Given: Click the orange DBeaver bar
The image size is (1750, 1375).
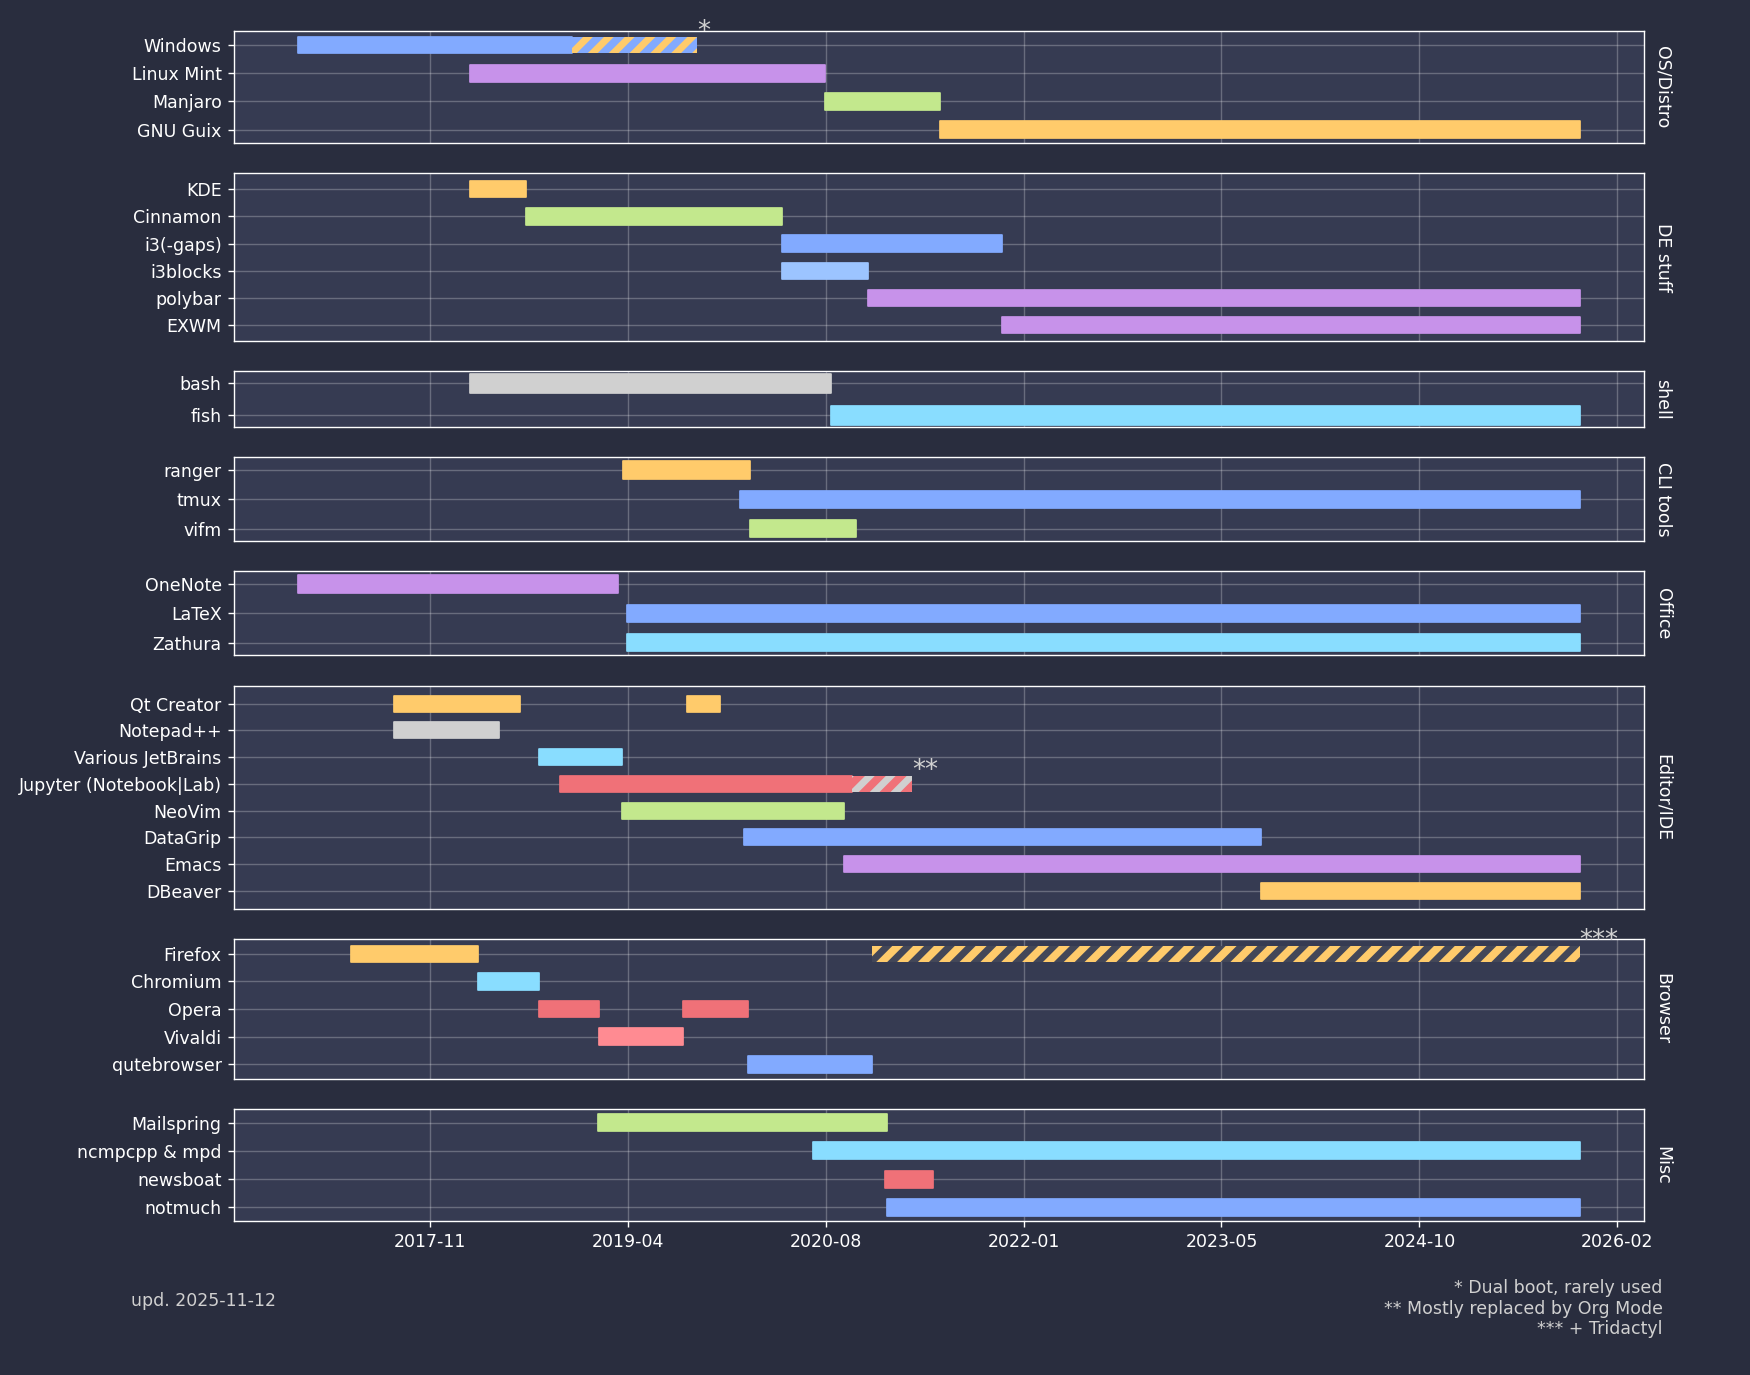Looking at the screenshot, I should point(1420,891).
